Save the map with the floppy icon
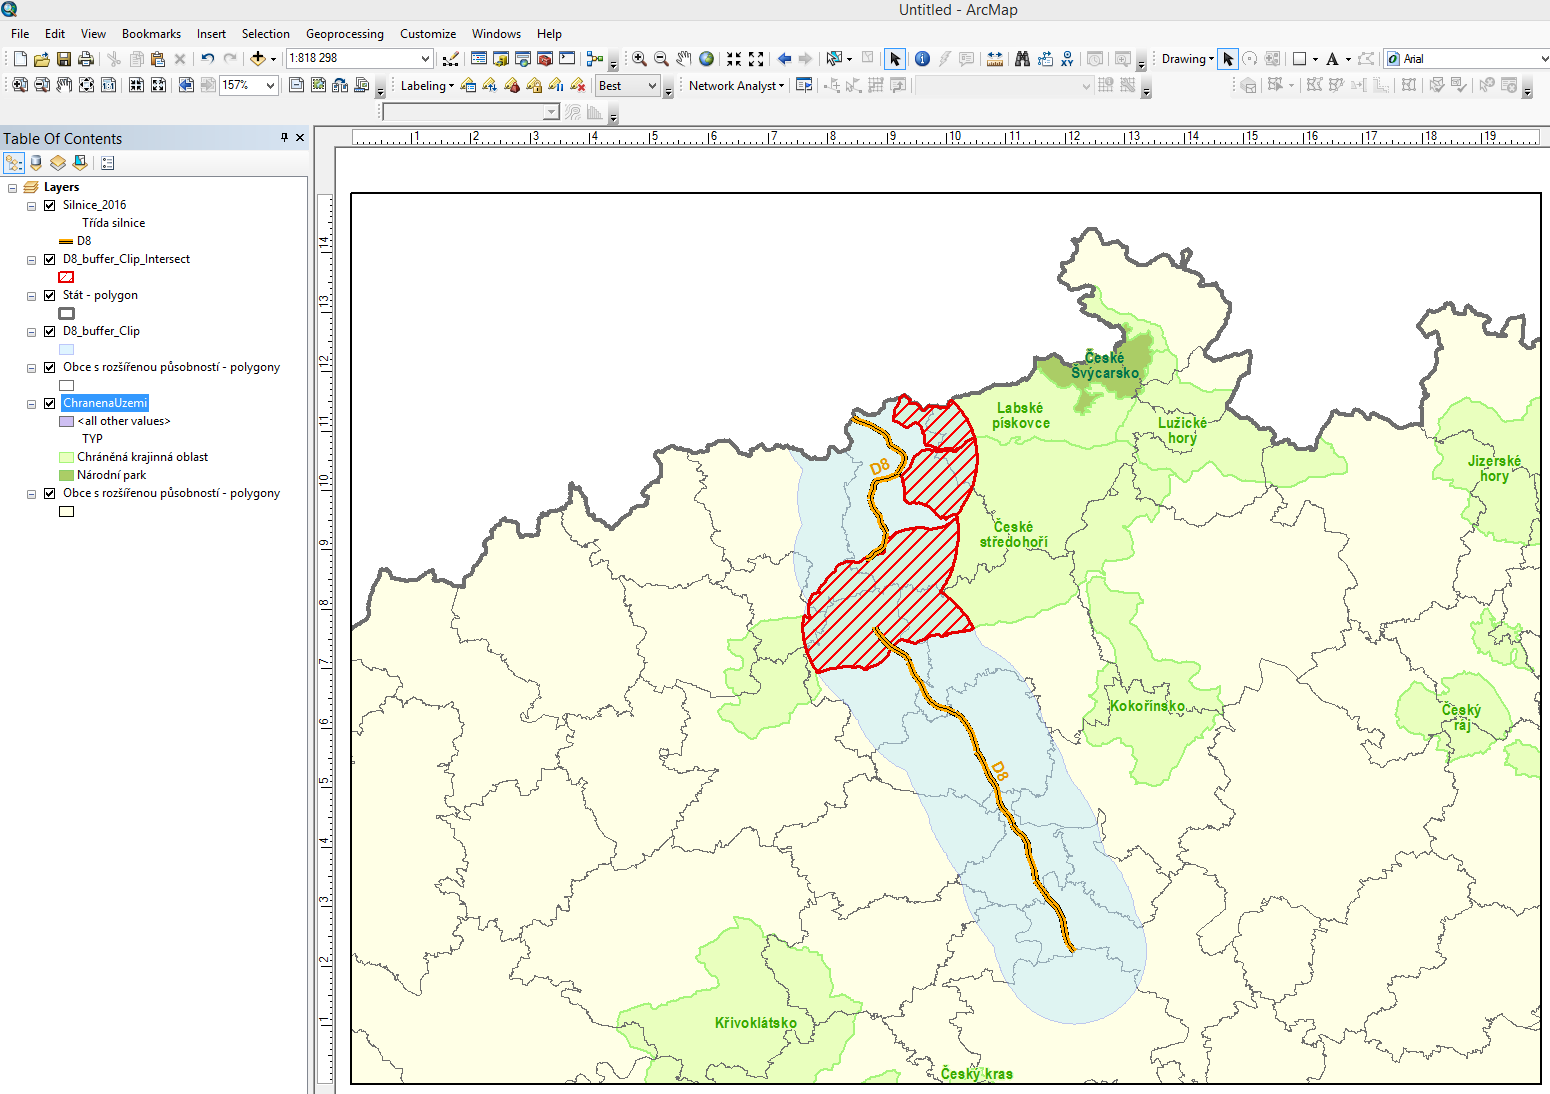This screenshot has height=1094, width=1550. tap(64, 59)
